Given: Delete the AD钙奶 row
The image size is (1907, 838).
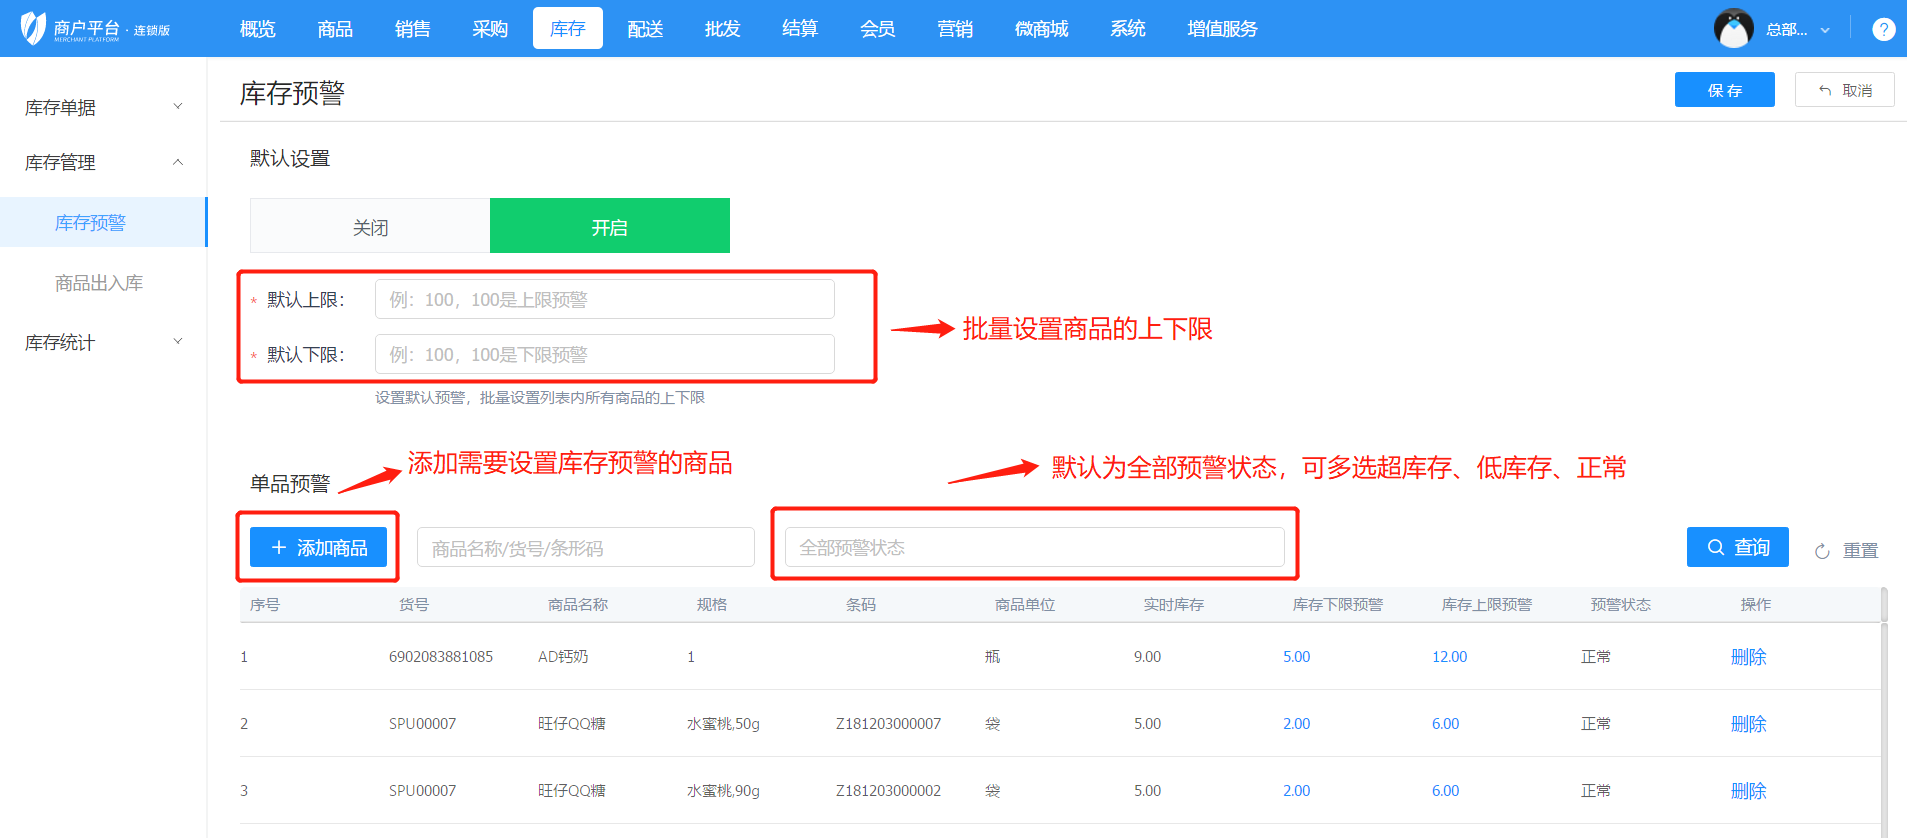Looking at the screenshot, I should [x=1748, y=657].
